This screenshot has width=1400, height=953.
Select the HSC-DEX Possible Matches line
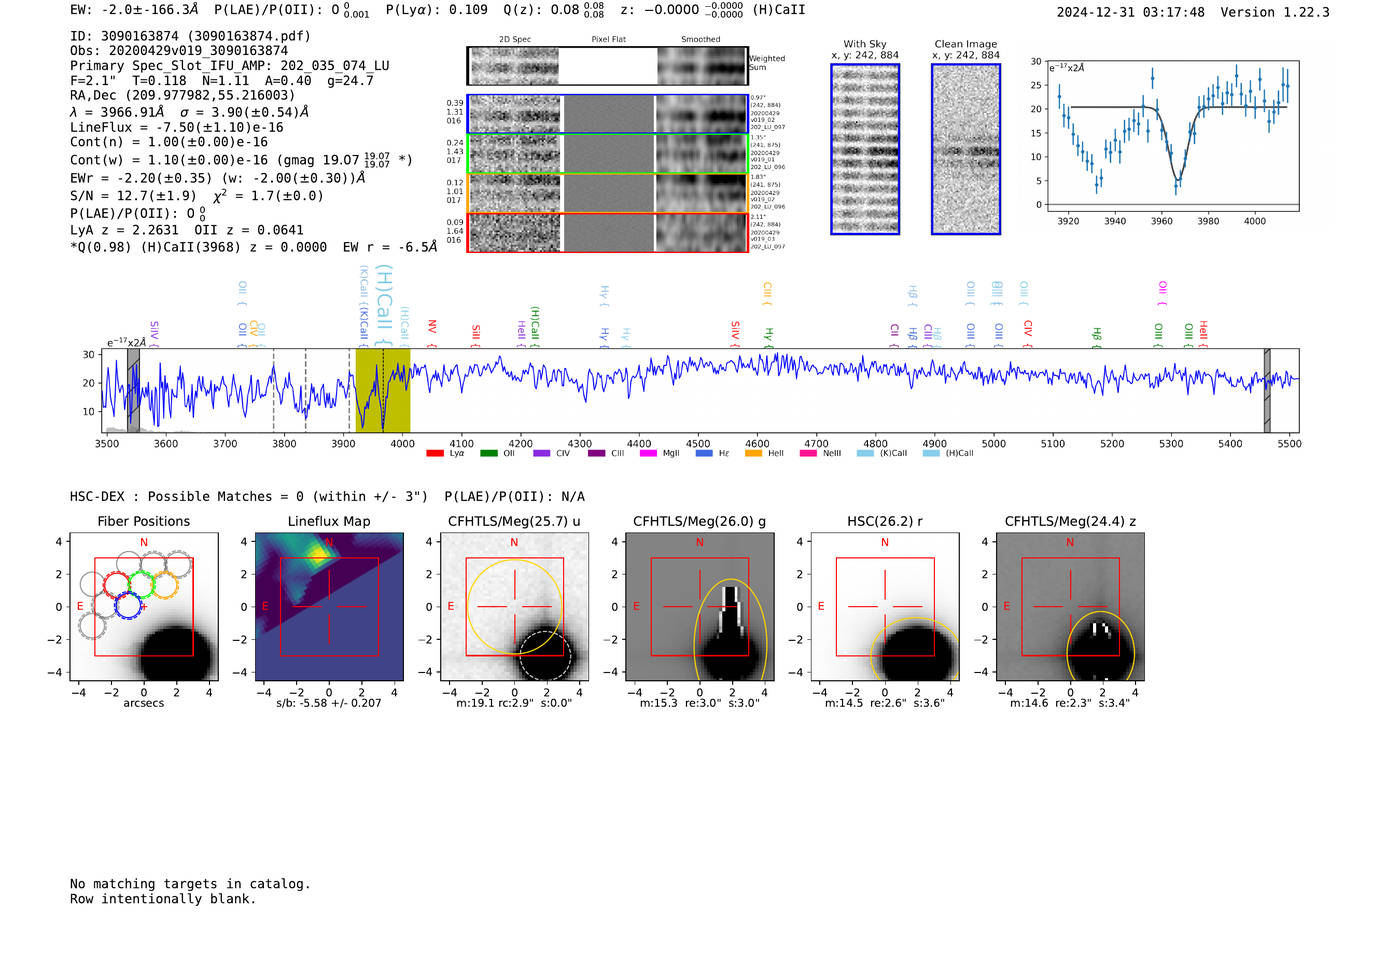click(327, 497)
